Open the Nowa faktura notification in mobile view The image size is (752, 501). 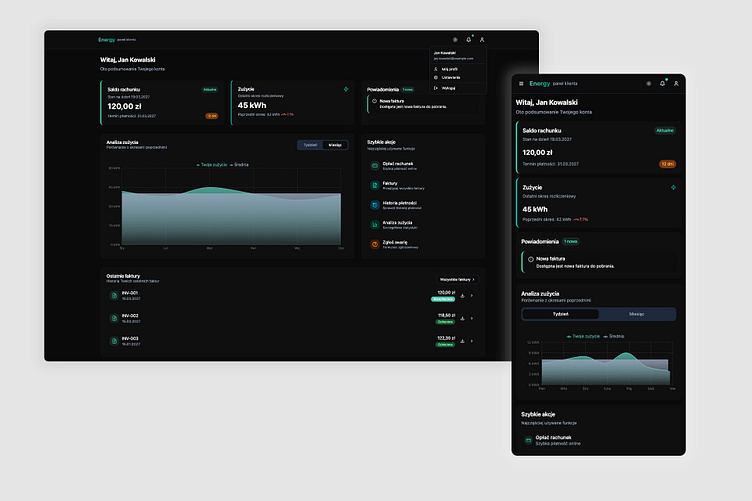pos(599,262)
